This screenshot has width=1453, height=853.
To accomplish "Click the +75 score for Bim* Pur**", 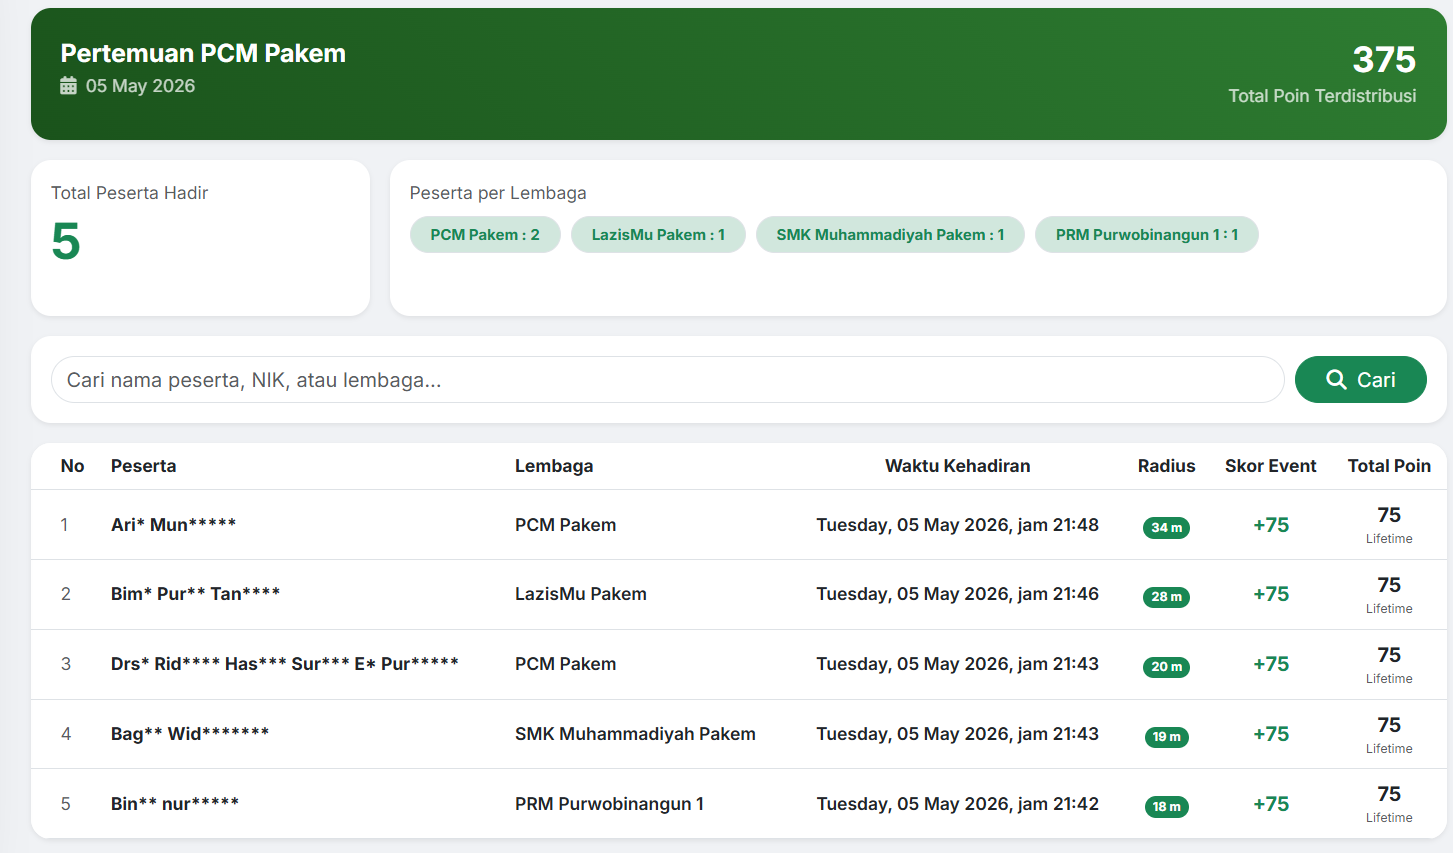I will (x=1271, y=594).
